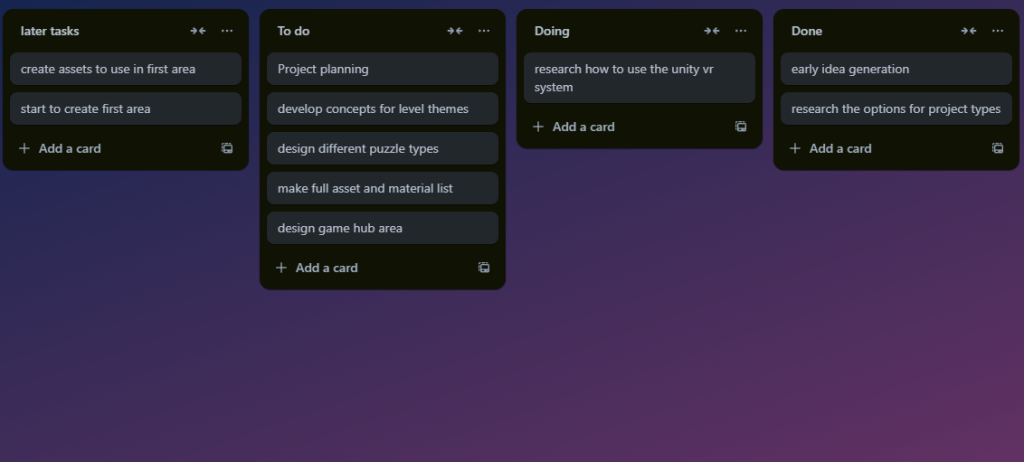This screenshot has height=462, width=1024.
Task: Collapse the 'Done' list
Action: [x=969, y=31]
